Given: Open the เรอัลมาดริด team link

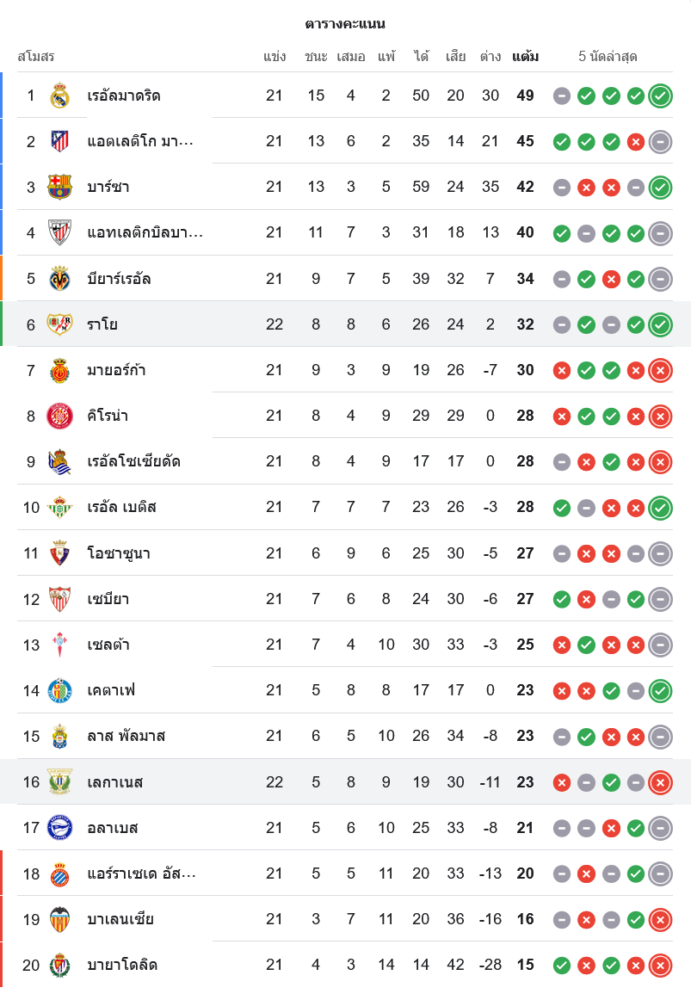Looking at the screenshot, I should click(124, 96).
